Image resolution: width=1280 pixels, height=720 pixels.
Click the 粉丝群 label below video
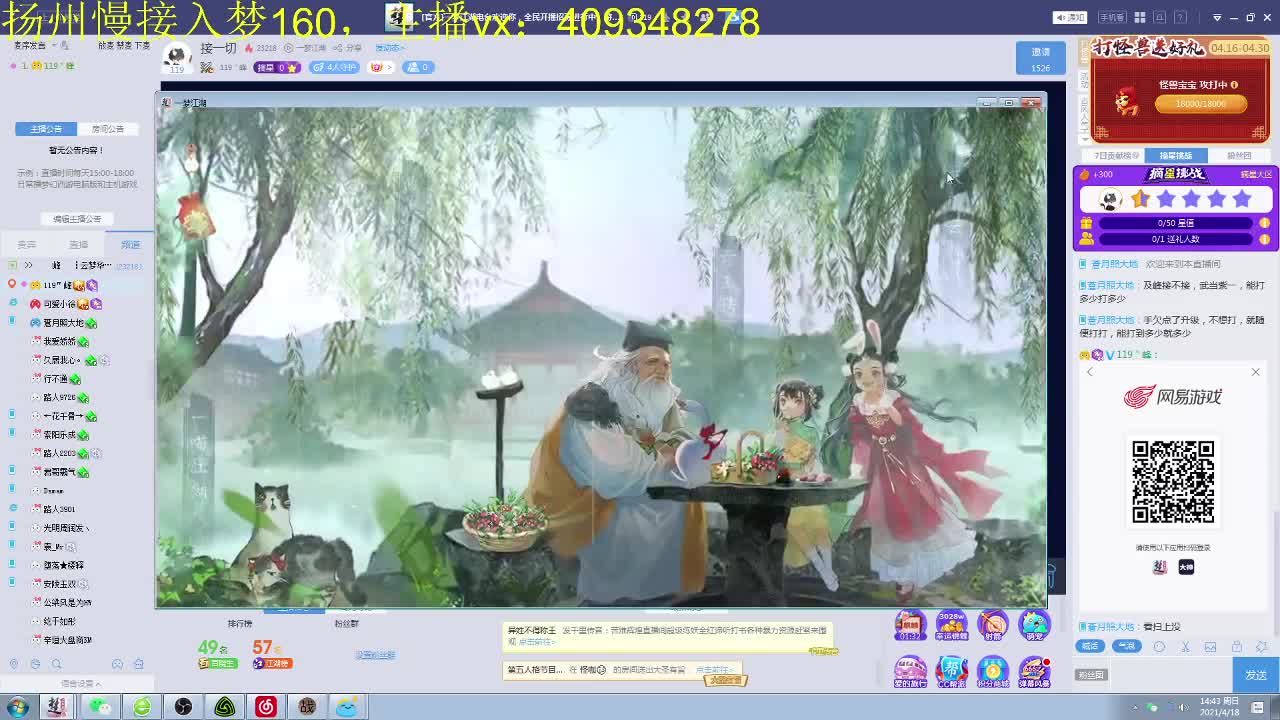coord(346,624)
